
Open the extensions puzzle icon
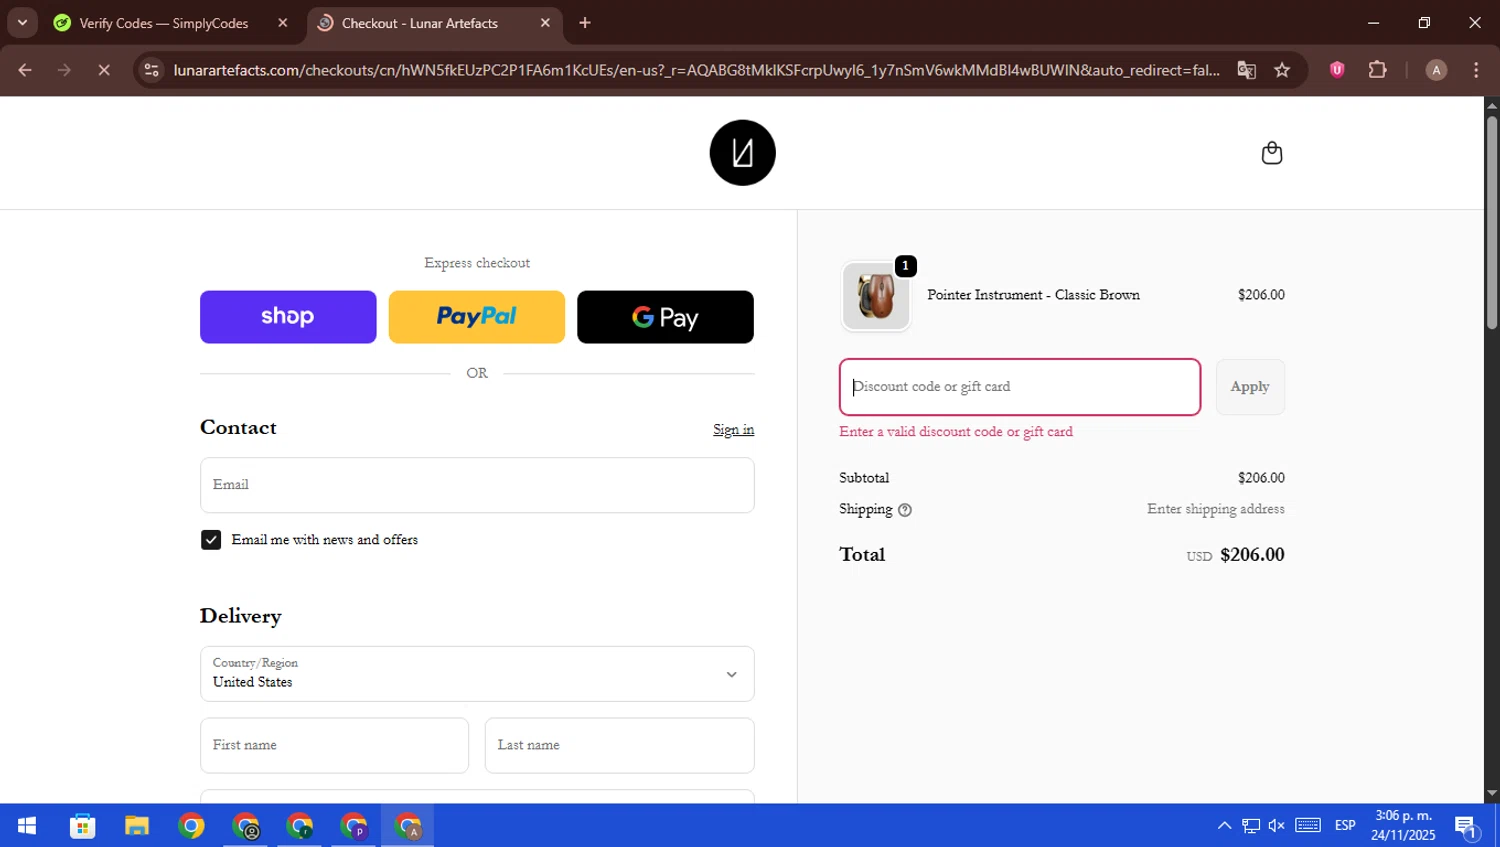pyautogui.click(x=1377, y=70)
